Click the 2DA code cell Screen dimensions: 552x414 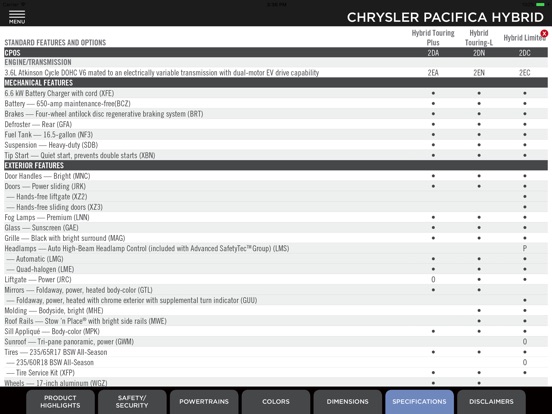pyautogui.click(x=433, y=53)
